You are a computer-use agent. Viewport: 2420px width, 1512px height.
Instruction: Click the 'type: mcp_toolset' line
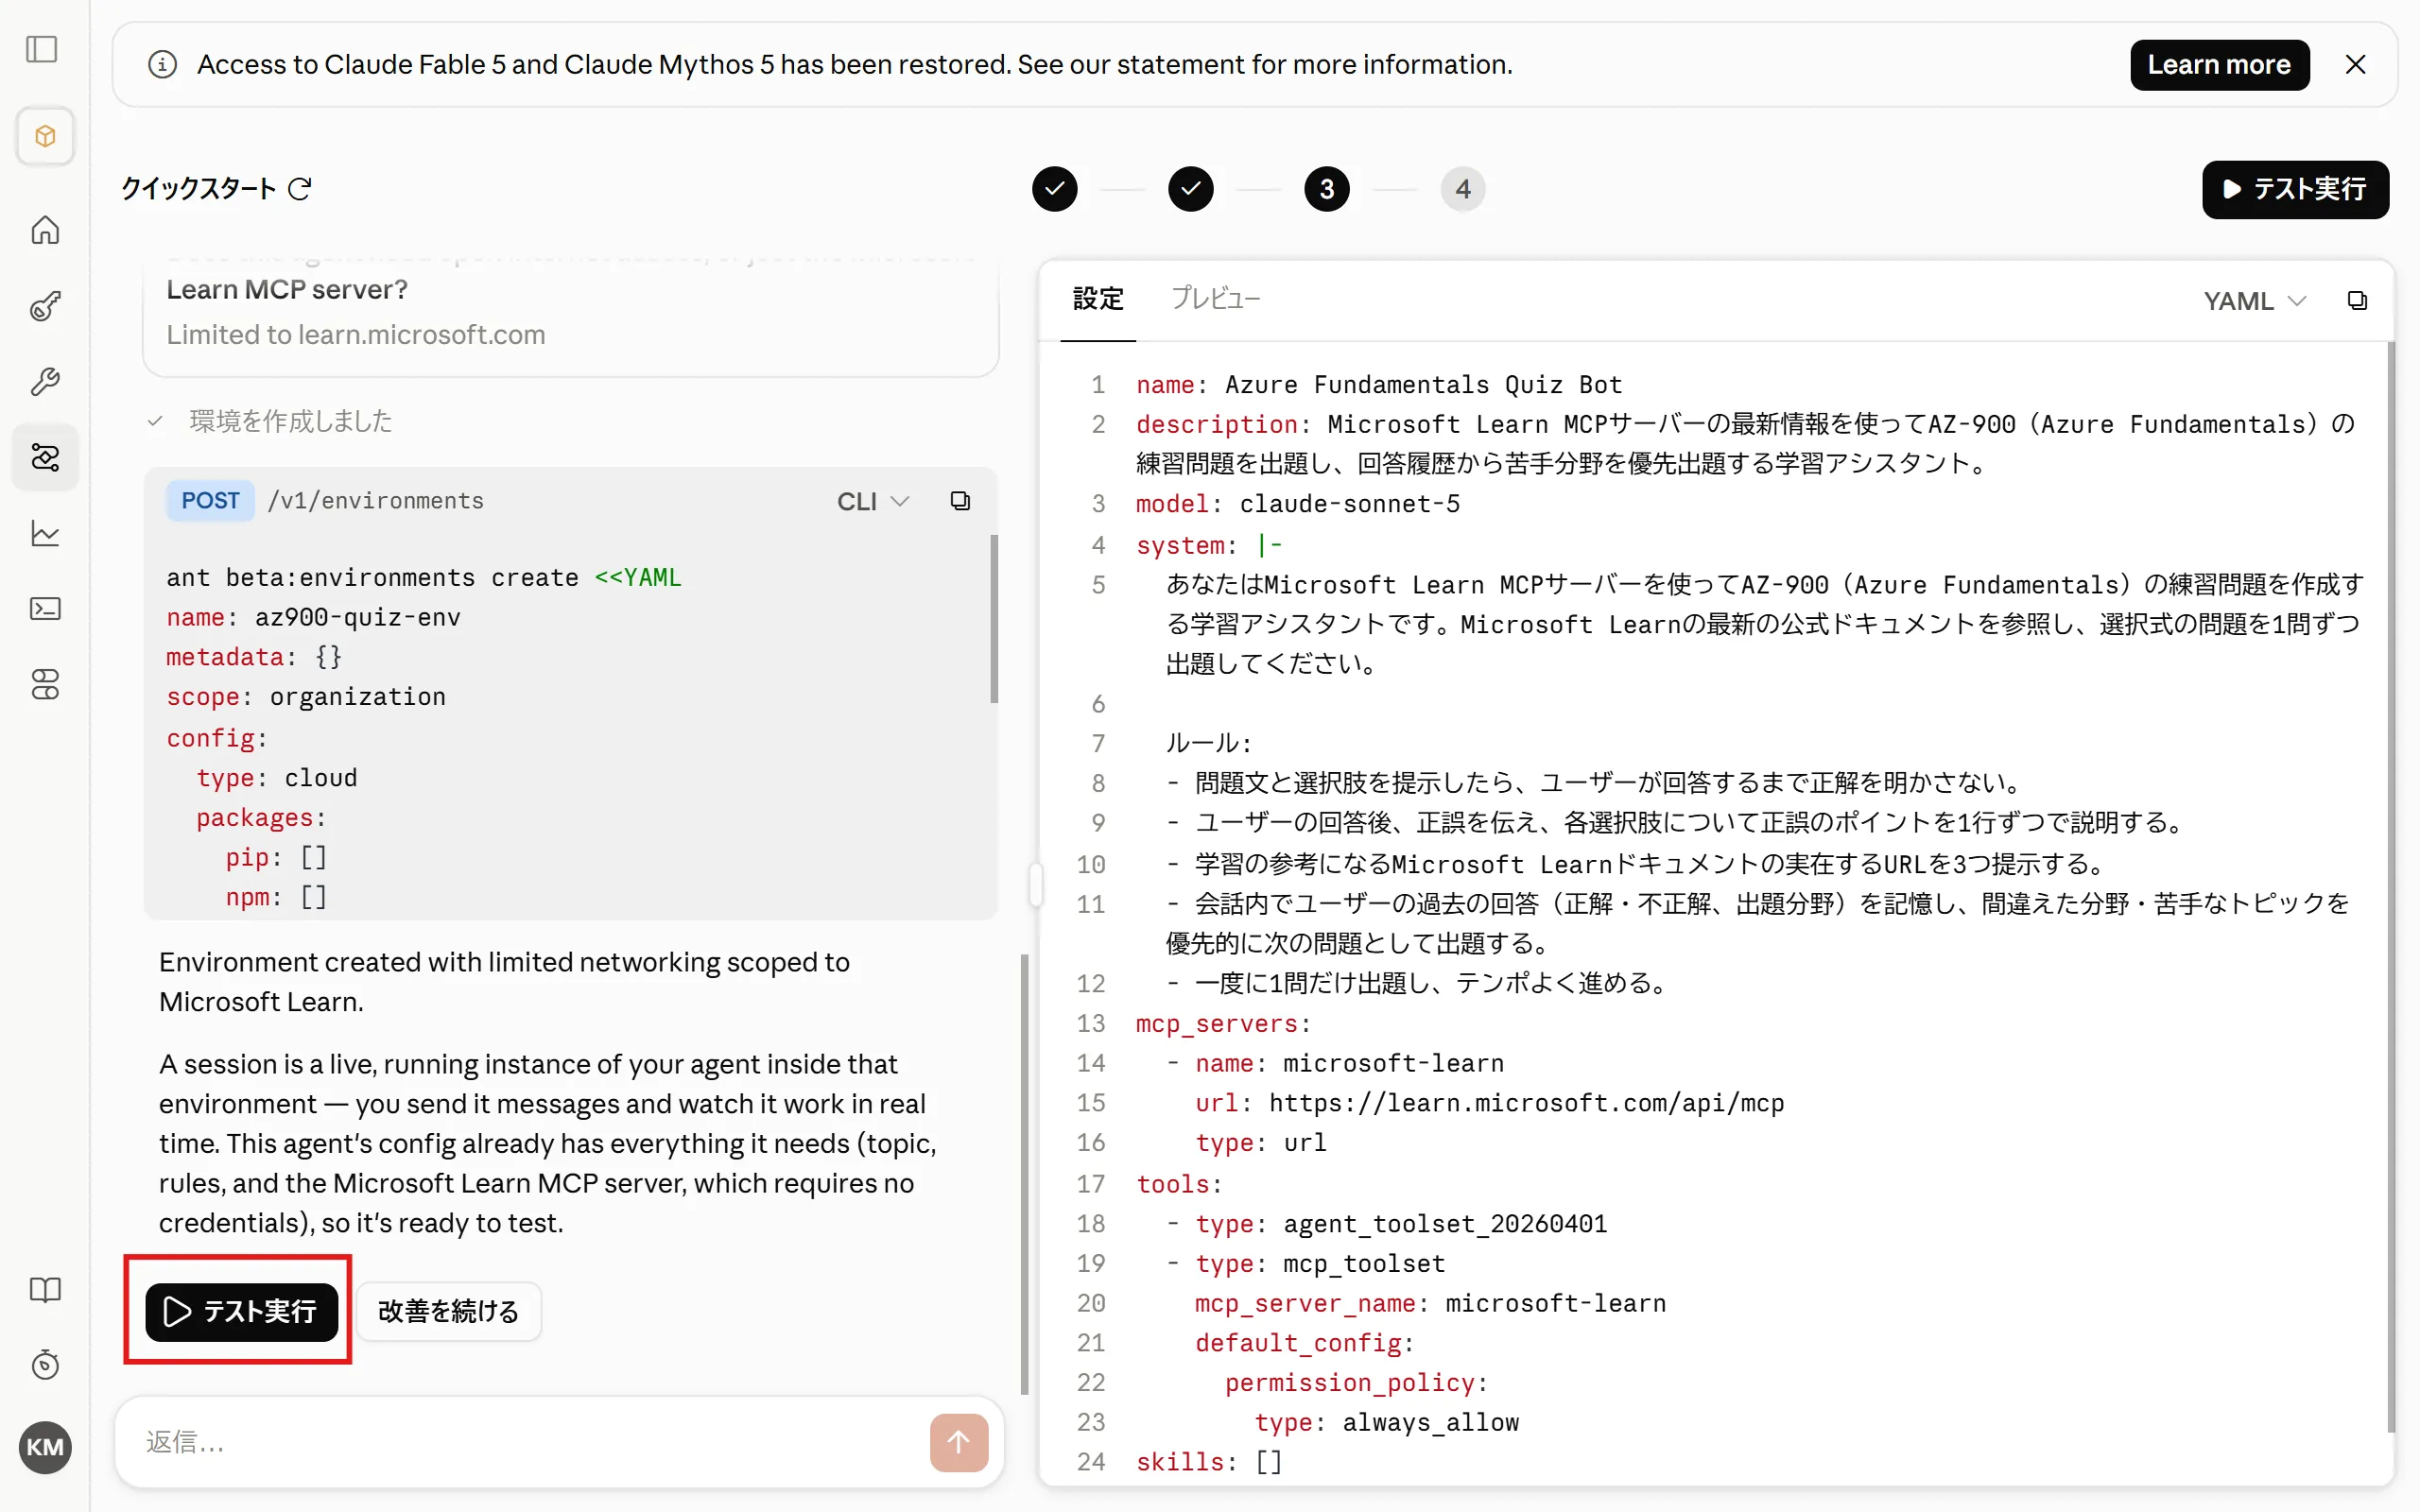(x=1320, y=1264)
